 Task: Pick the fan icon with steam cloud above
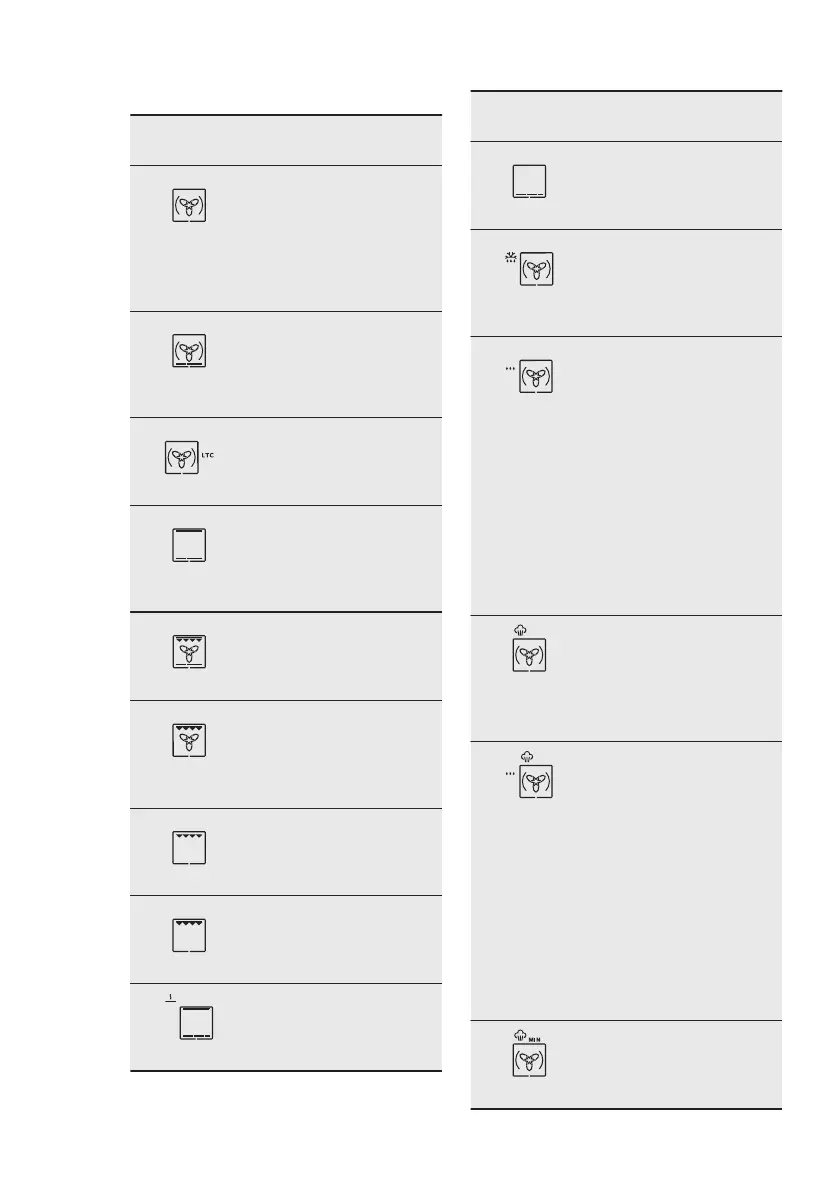(x=530, y=654)
